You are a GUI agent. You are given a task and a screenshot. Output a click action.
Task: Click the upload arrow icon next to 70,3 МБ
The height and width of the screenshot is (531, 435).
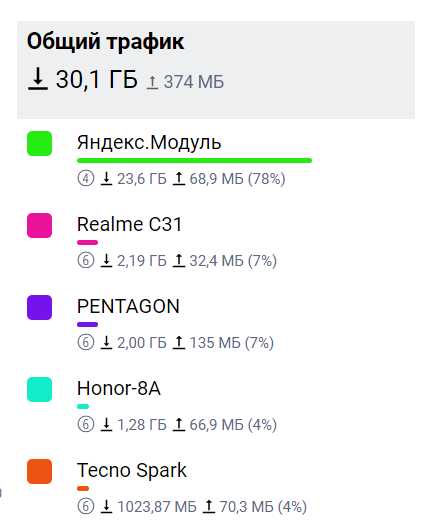point(209,506)
